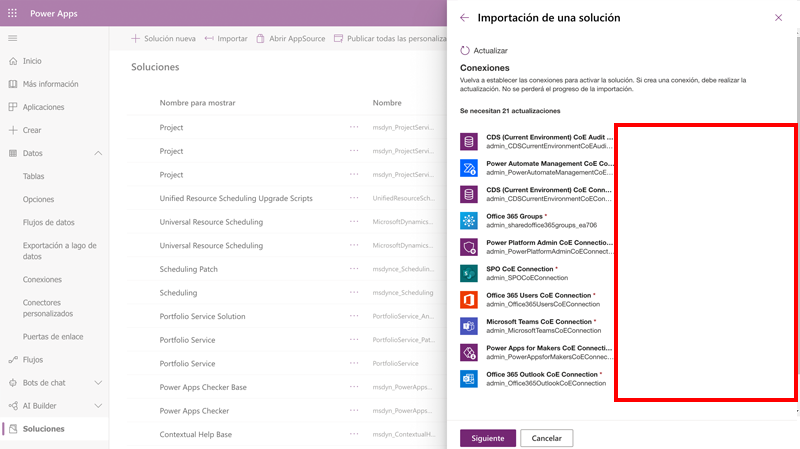Expand the Bots de chat section
Viewport: 800px width, 449px height.
pyautogui.click(x=98, y=383)
